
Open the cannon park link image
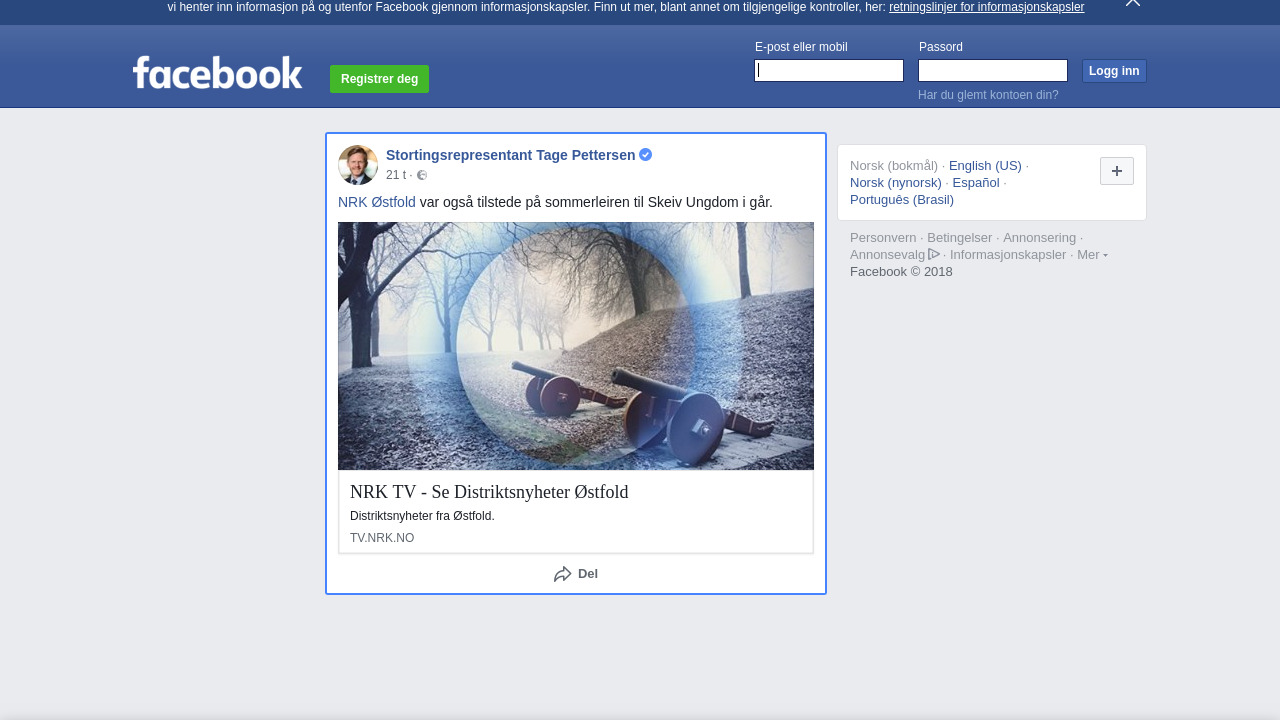point(576,346)
